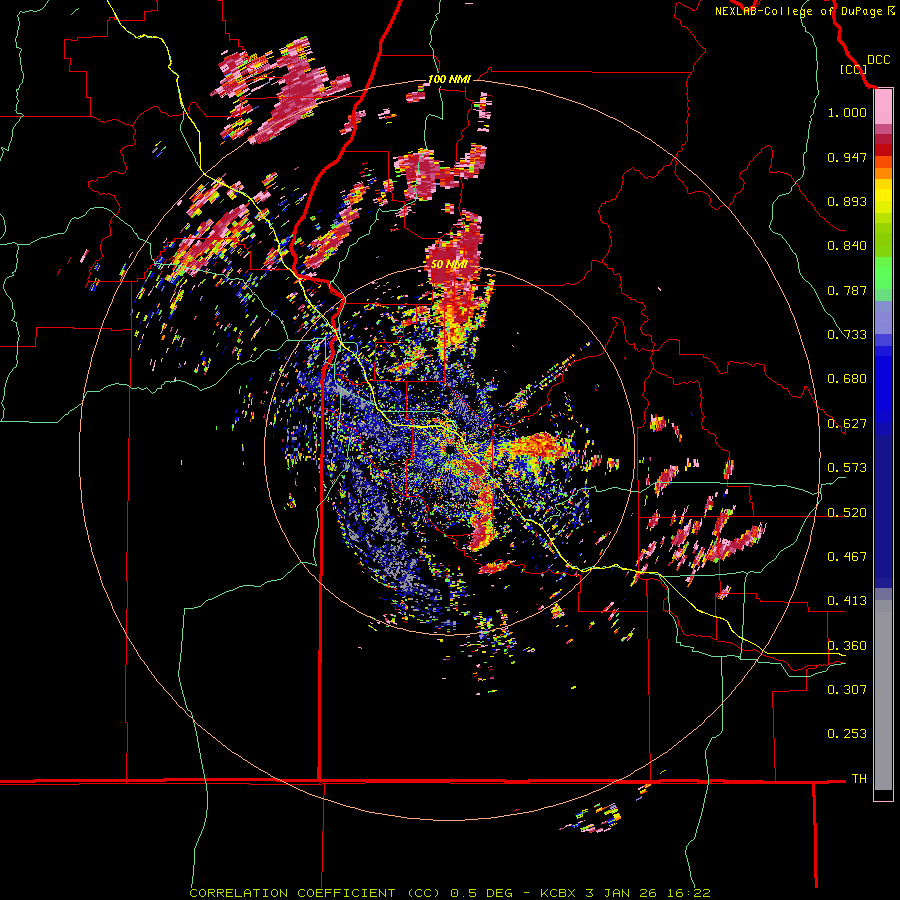This screenshot has height=900, width=900.
Task: Click the 0.520 legend value
Action: (x=847, y=512)
